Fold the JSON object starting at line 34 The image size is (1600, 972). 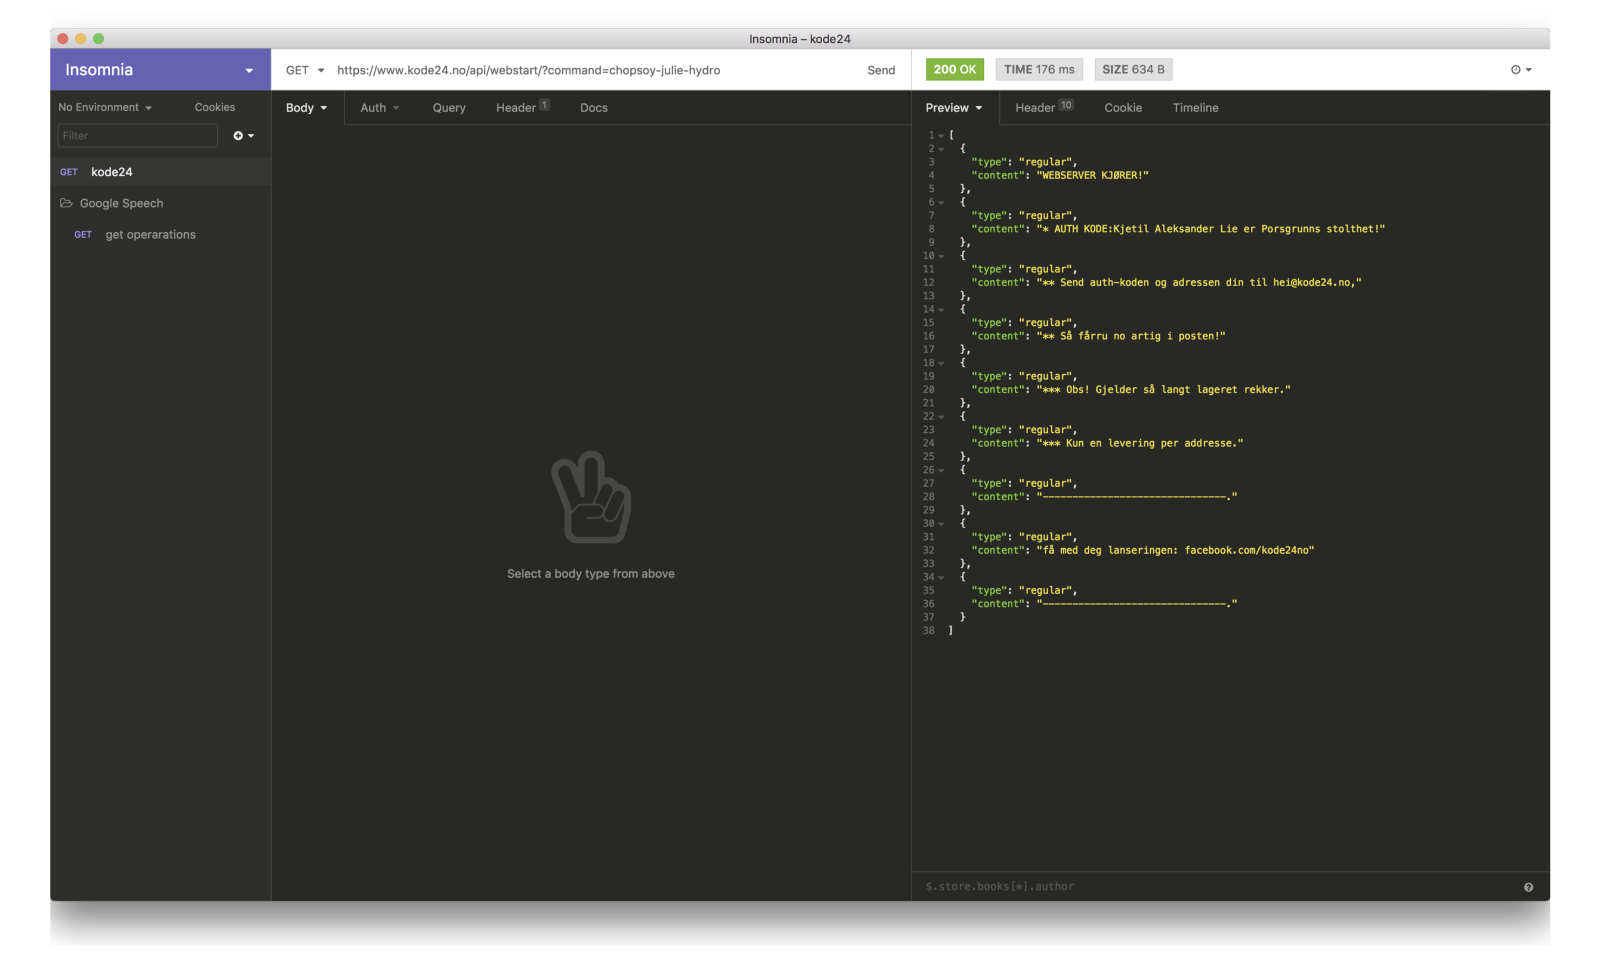tap(941, 577)
